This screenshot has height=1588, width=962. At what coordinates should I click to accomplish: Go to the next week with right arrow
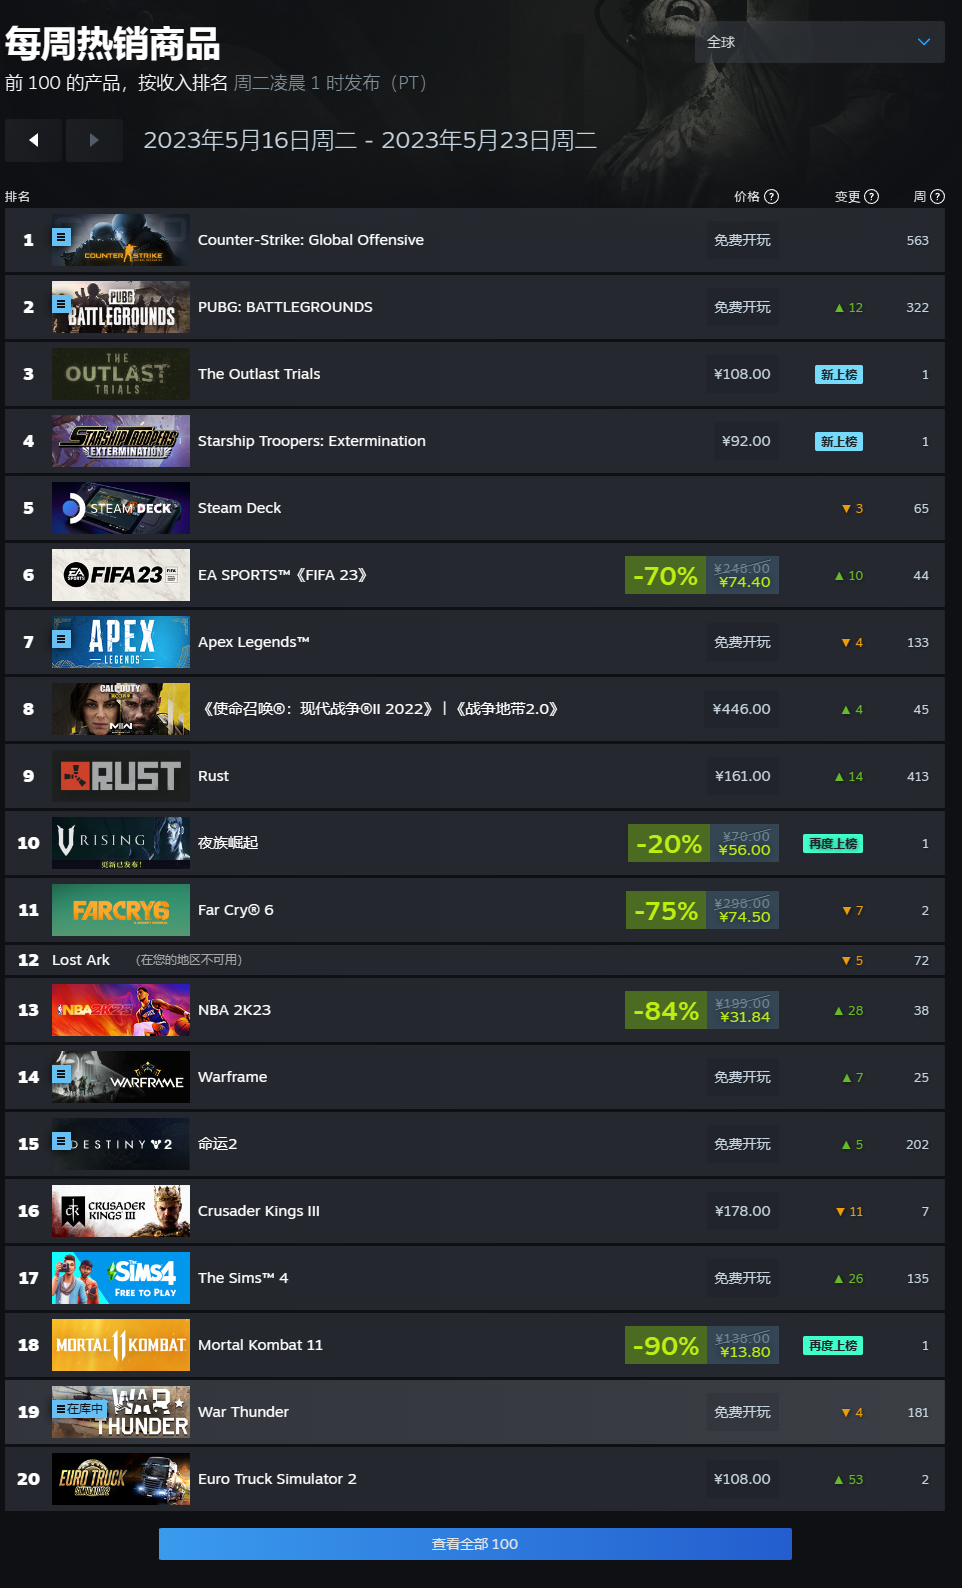94,140
